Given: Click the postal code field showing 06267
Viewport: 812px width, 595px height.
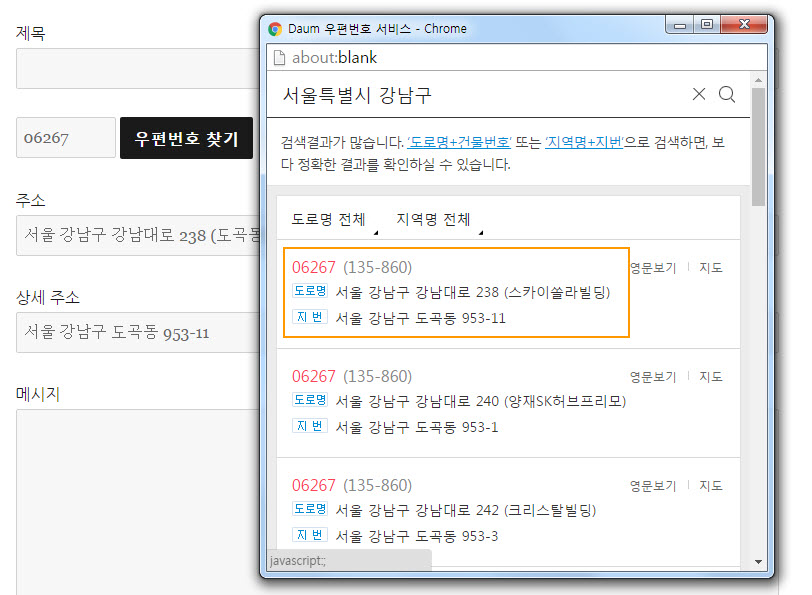Looking at the screenshot, I should coord(66,138).
